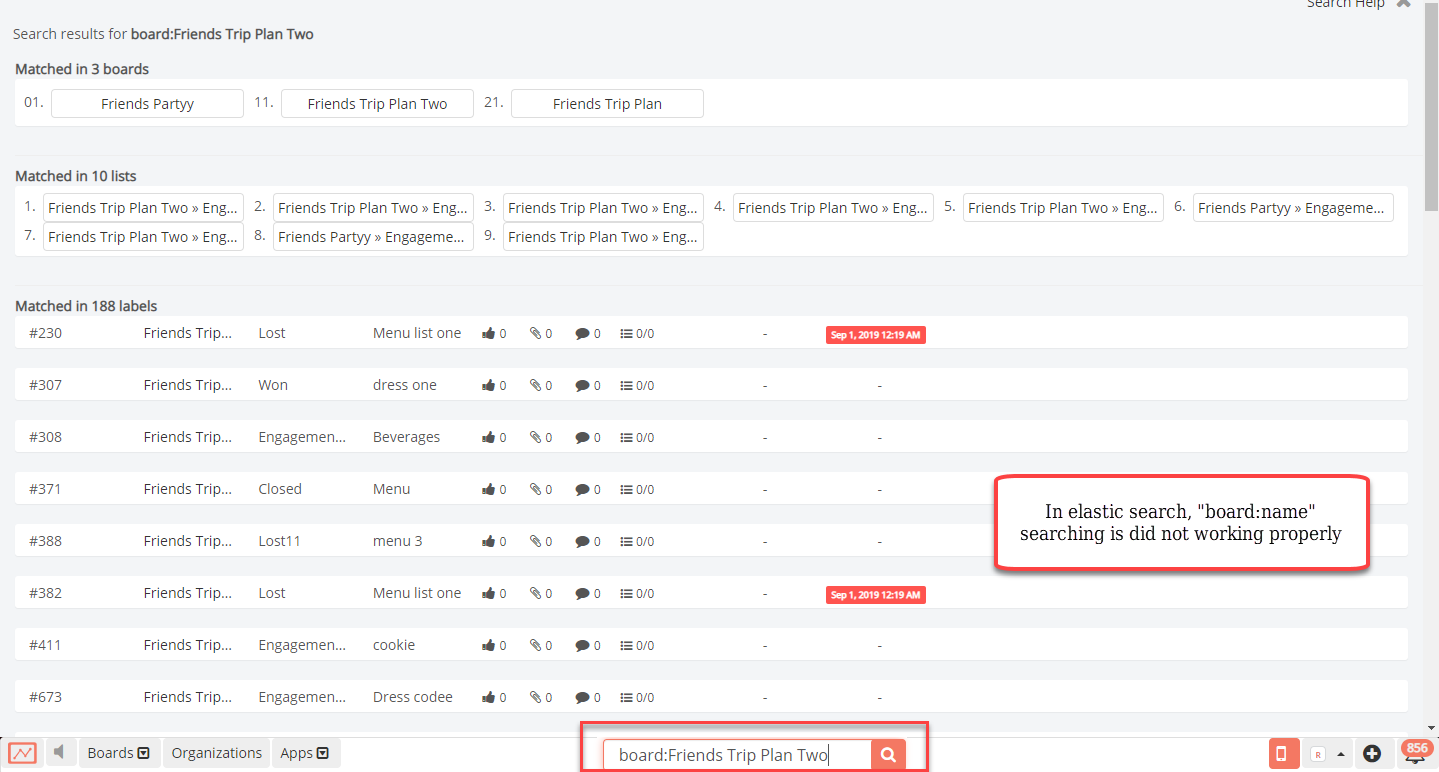1439x772 pixels.
Task: Expand the Boards dropdown
Action: point(118,752)
